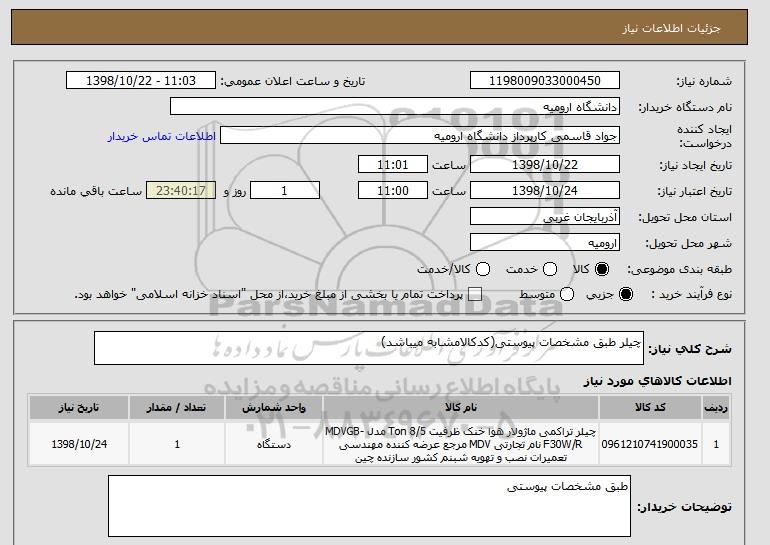770x545 pixels.
Task: Click the طبقه بندی موضوعی label
Action: click(679, 269)
